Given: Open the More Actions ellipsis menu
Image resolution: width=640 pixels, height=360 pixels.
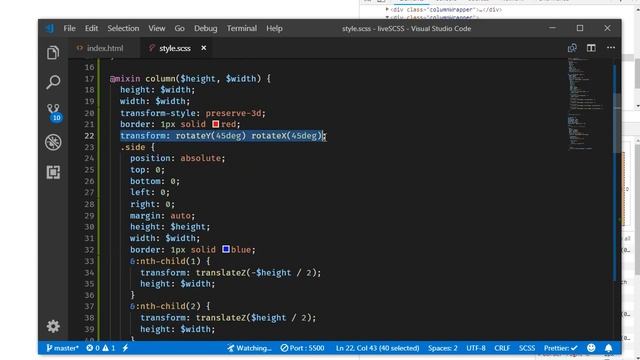Looking at the screenshot, I should click(x=611, y=48).
